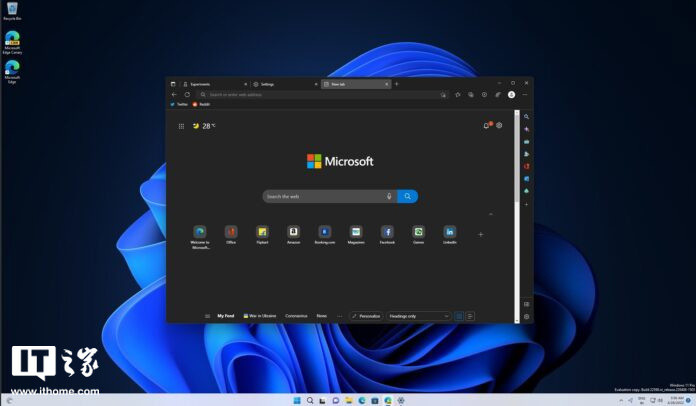696x406 pixels.
Task: Switch to the Settings tab
Action: [x=285, y=84]
